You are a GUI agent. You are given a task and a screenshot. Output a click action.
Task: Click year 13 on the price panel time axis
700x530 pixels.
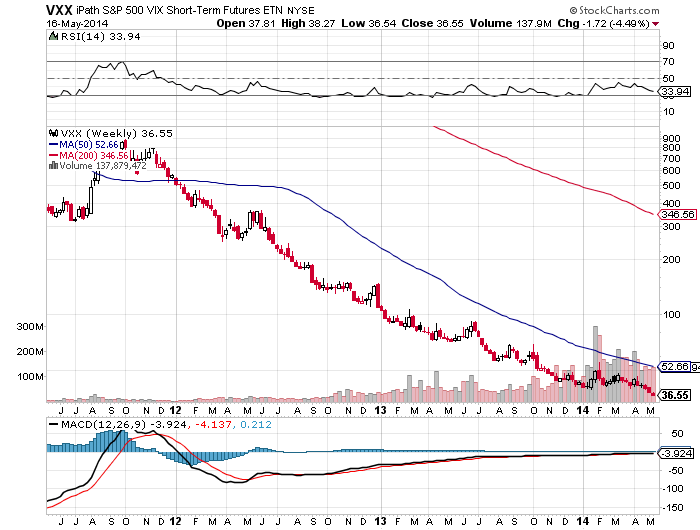[x=380, y=410]
